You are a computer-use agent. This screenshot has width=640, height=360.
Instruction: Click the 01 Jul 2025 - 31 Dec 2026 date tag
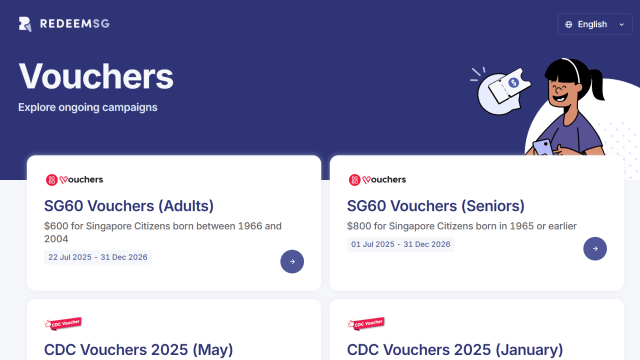tap(401, 244)
